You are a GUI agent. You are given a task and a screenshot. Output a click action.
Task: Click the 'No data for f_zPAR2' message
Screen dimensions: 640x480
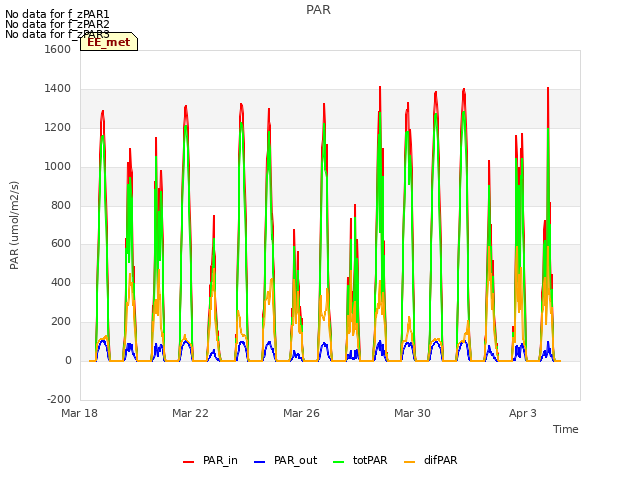click(57, 24)
